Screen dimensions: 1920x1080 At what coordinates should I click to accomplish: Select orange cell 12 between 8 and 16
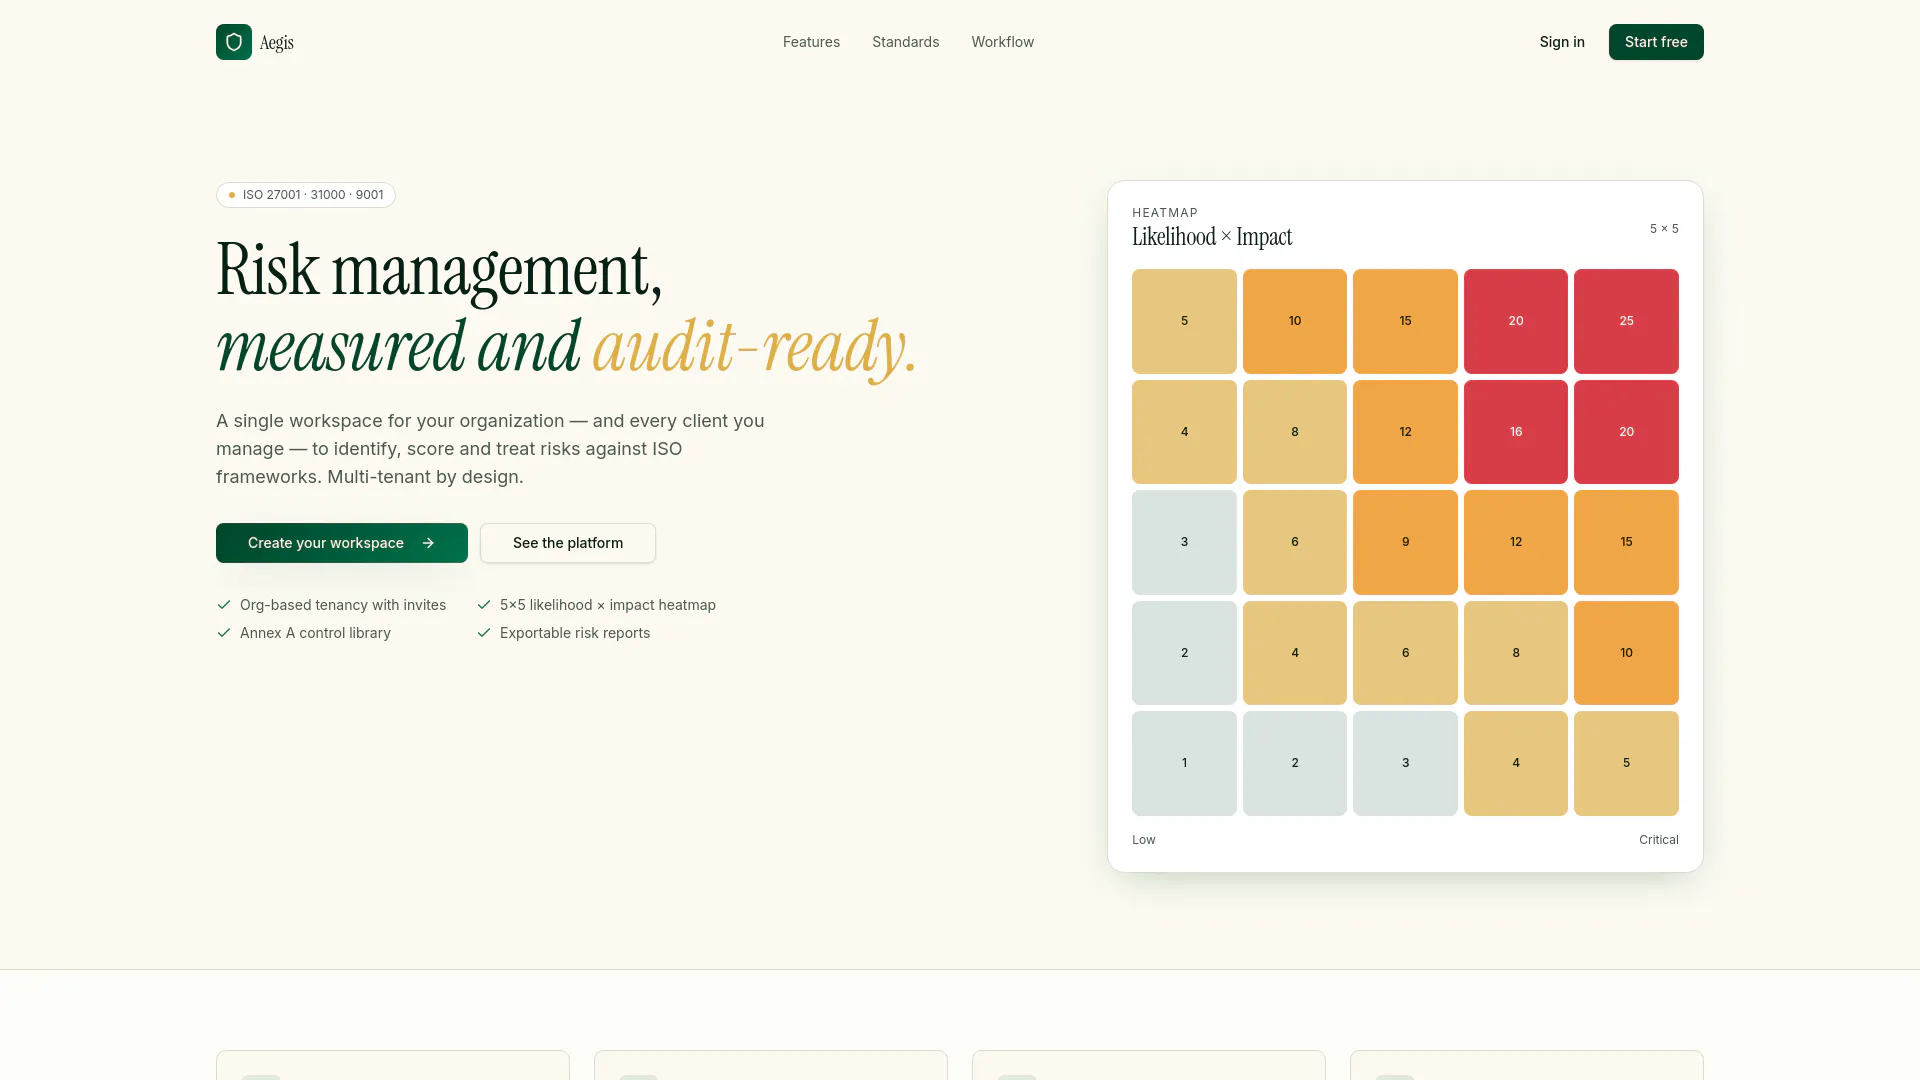(x=1405, y=432)
